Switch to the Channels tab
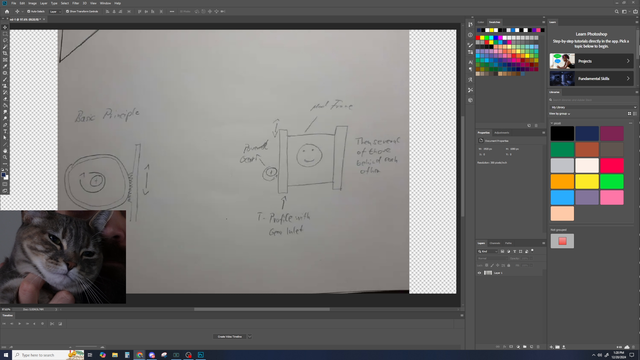Screen dimensions: 640x360 495,243
